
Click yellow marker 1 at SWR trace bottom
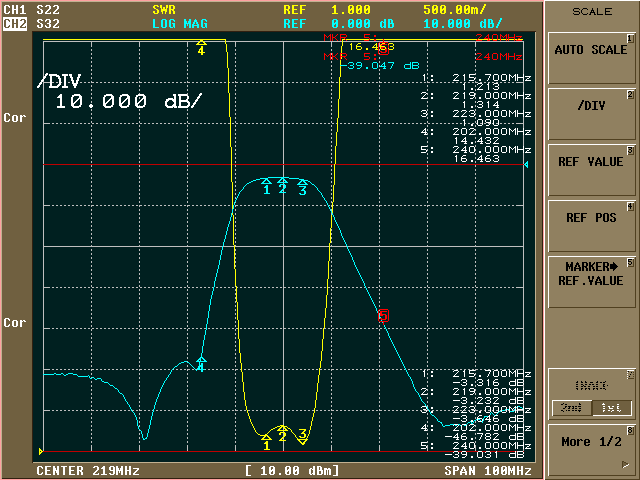[266, 440]
